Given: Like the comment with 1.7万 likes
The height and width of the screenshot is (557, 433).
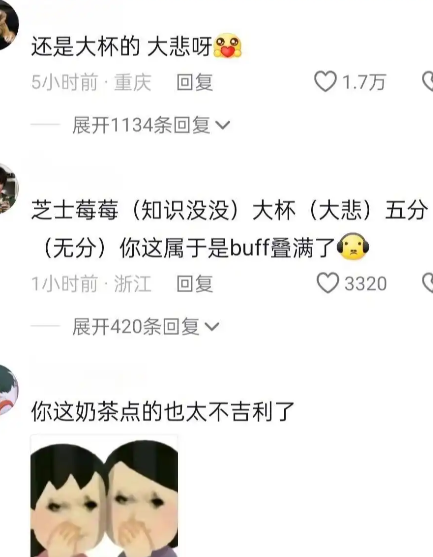Looking at the screenshot, I should click(325, 81).
